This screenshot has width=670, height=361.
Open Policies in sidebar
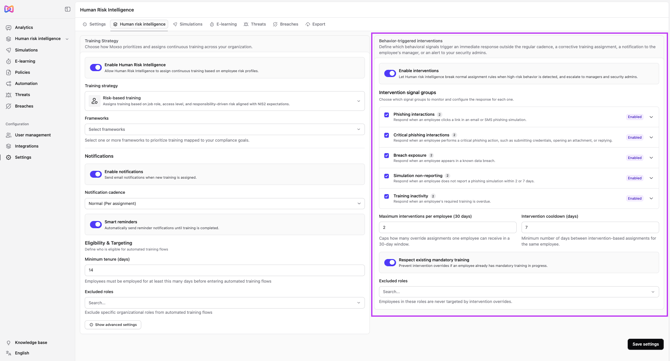(22, 72)
